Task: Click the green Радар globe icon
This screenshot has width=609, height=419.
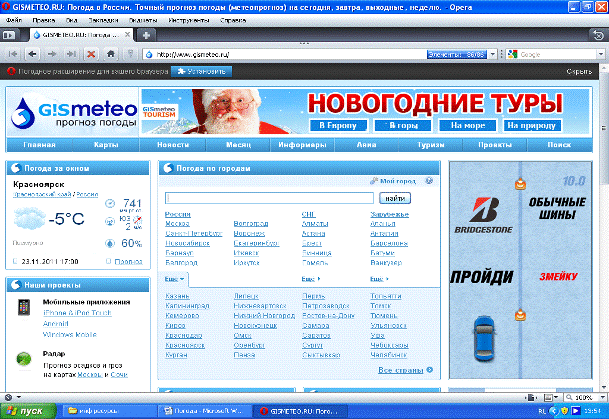Action: pos(24,359)
